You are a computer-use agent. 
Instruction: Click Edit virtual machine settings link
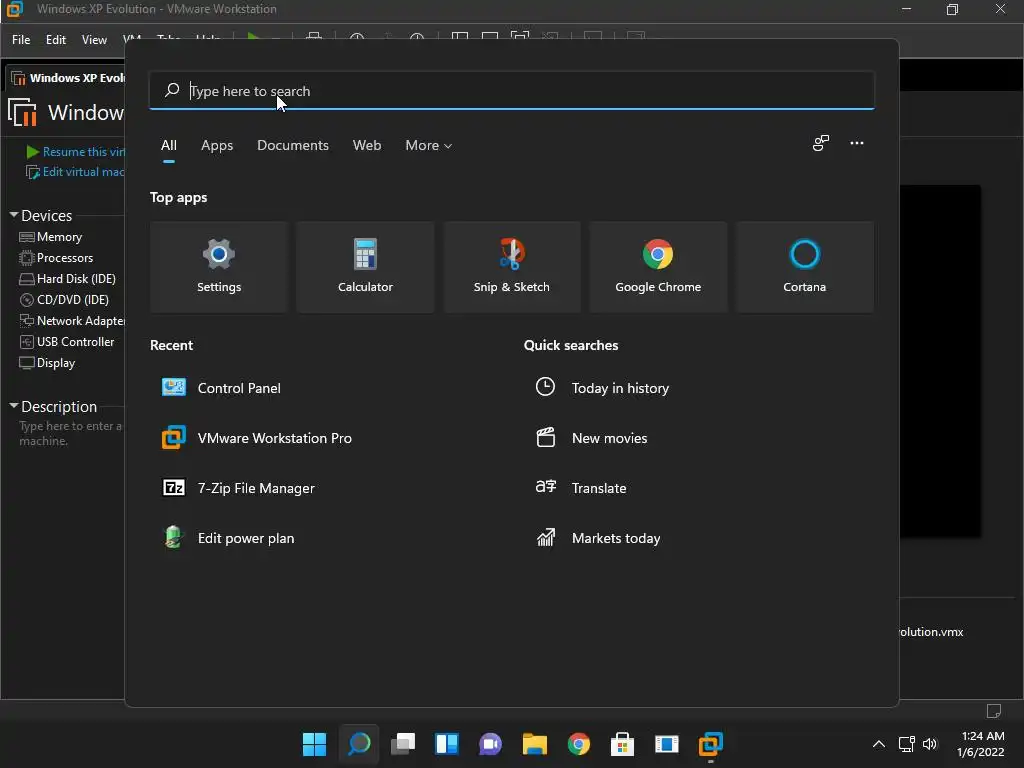click(76, 172)
